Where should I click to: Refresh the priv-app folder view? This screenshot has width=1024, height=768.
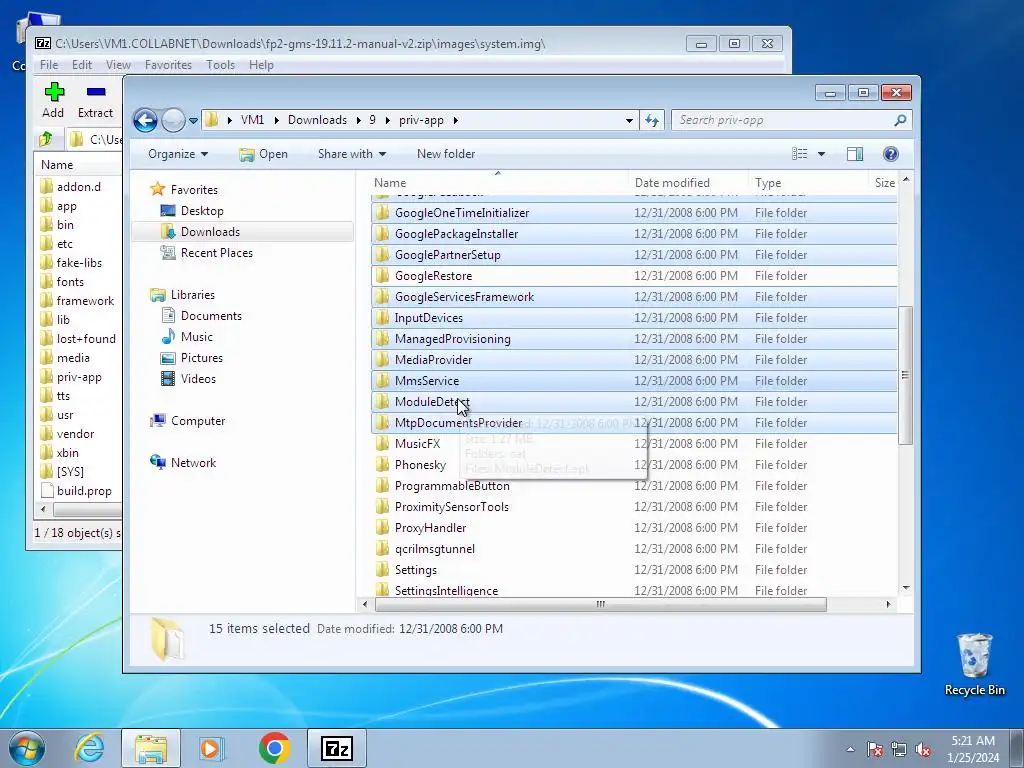click(652, 120)
